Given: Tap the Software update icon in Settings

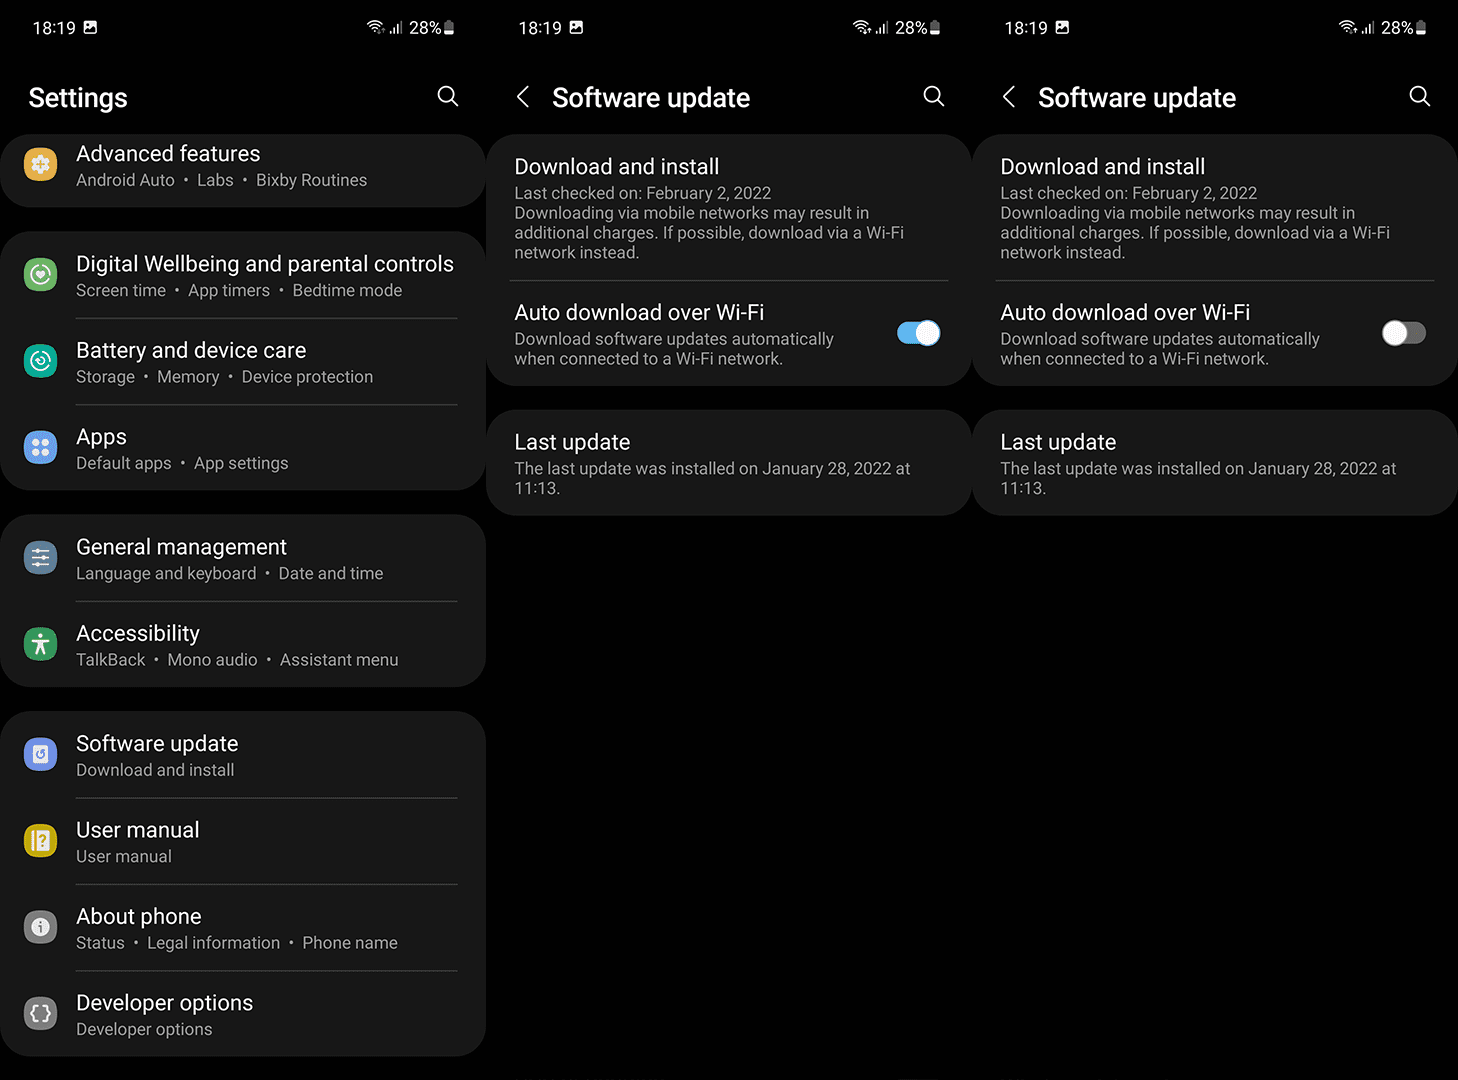Looking at the screenshot, I should (x=41, y=755).
